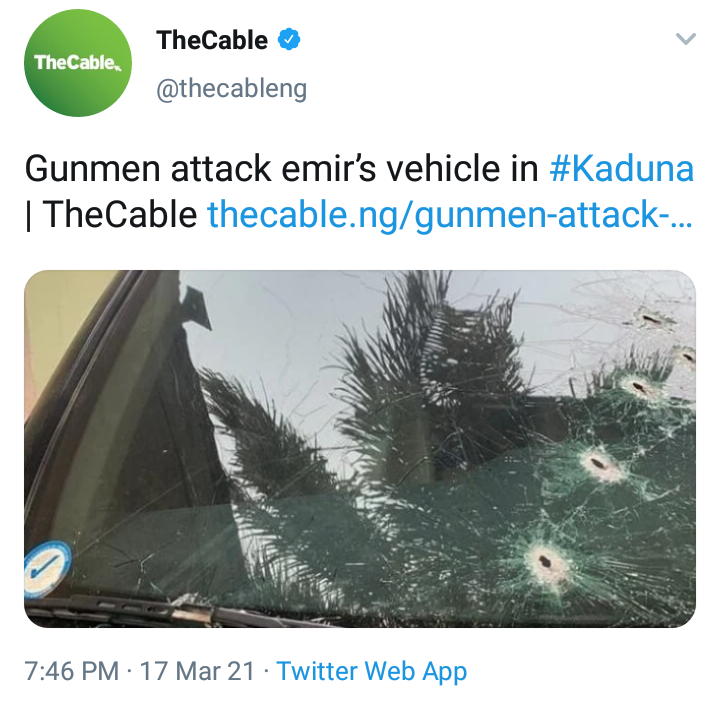Open the TheCable display name

tap(212, 40)
